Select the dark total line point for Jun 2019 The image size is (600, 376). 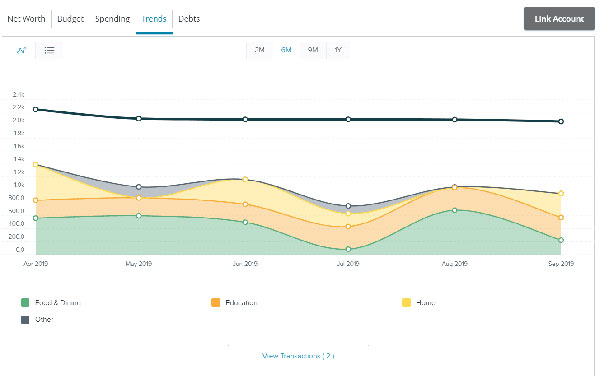pyautogui.click(x=245, y=119)
